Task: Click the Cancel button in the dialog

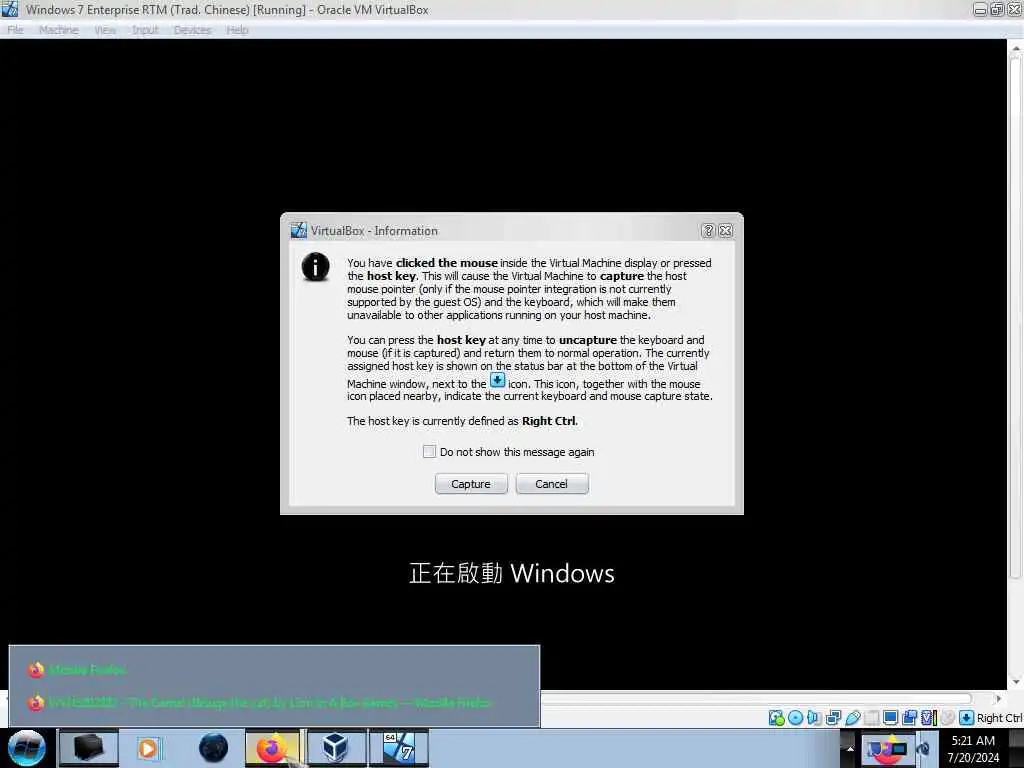Action: [x=552, y=484]
